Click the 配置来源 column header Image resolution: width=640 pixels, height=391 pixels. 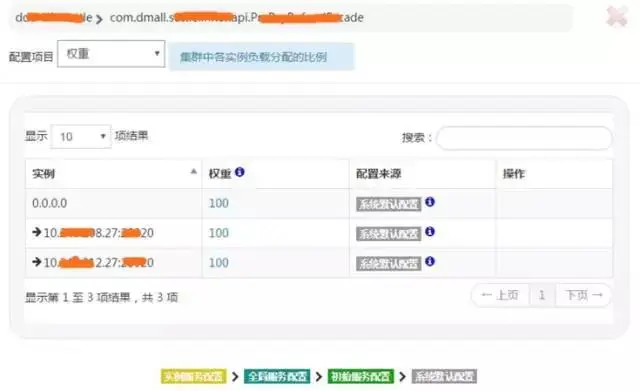coord(422,174)
